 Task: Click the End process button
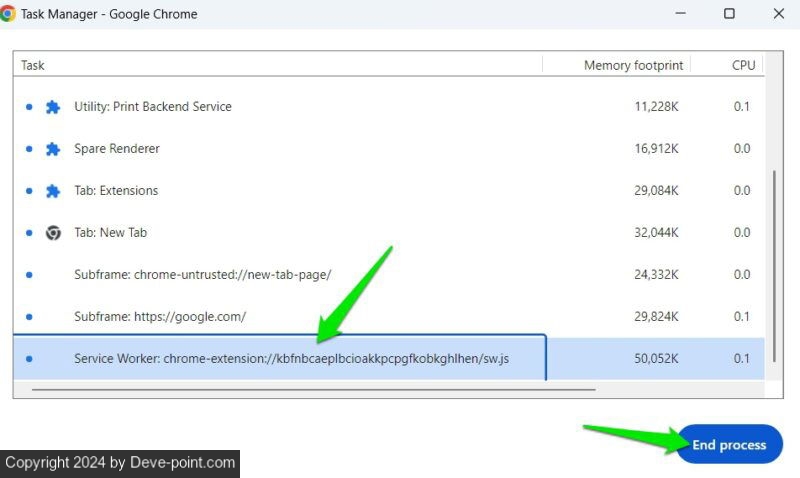coord(729,445)
